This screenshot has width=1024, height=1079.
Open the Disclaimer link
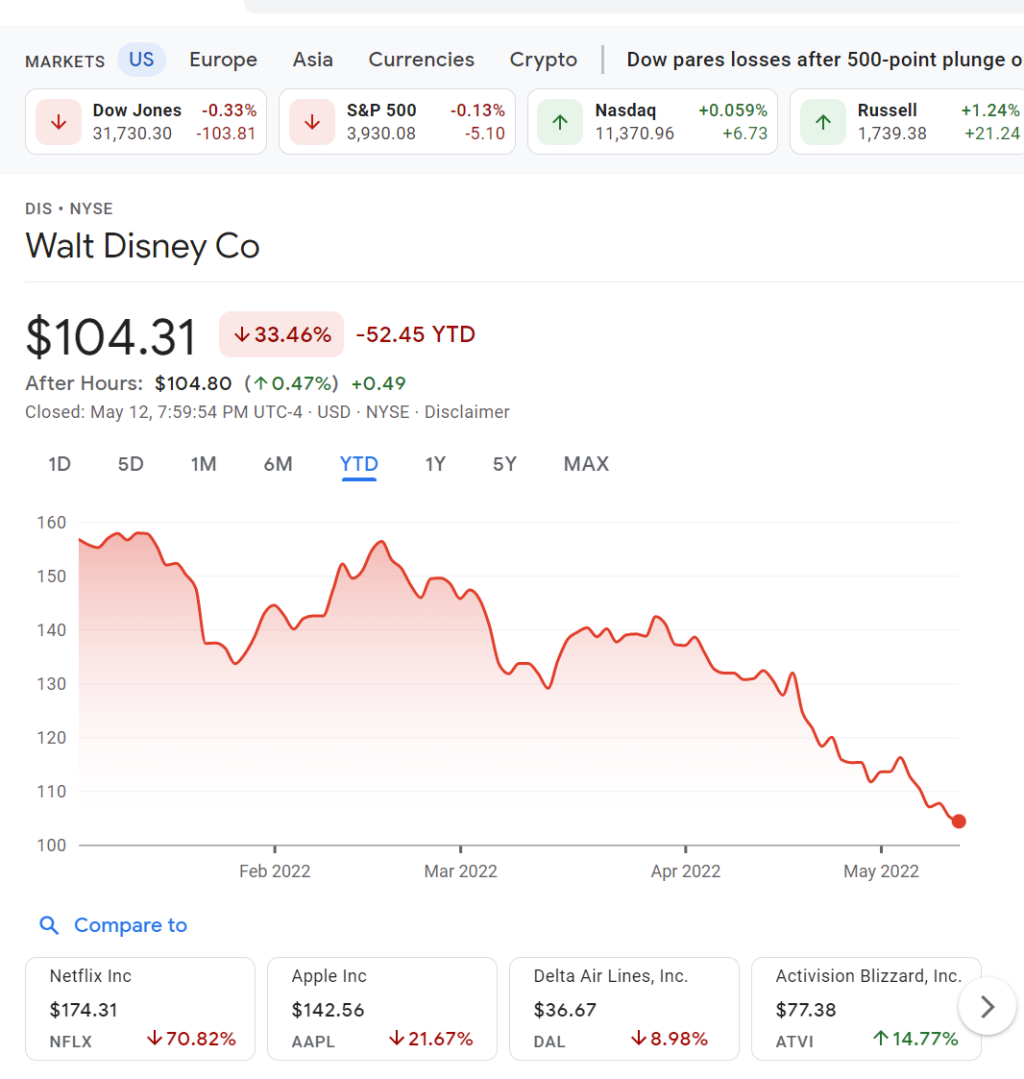(x=467, y=412)
